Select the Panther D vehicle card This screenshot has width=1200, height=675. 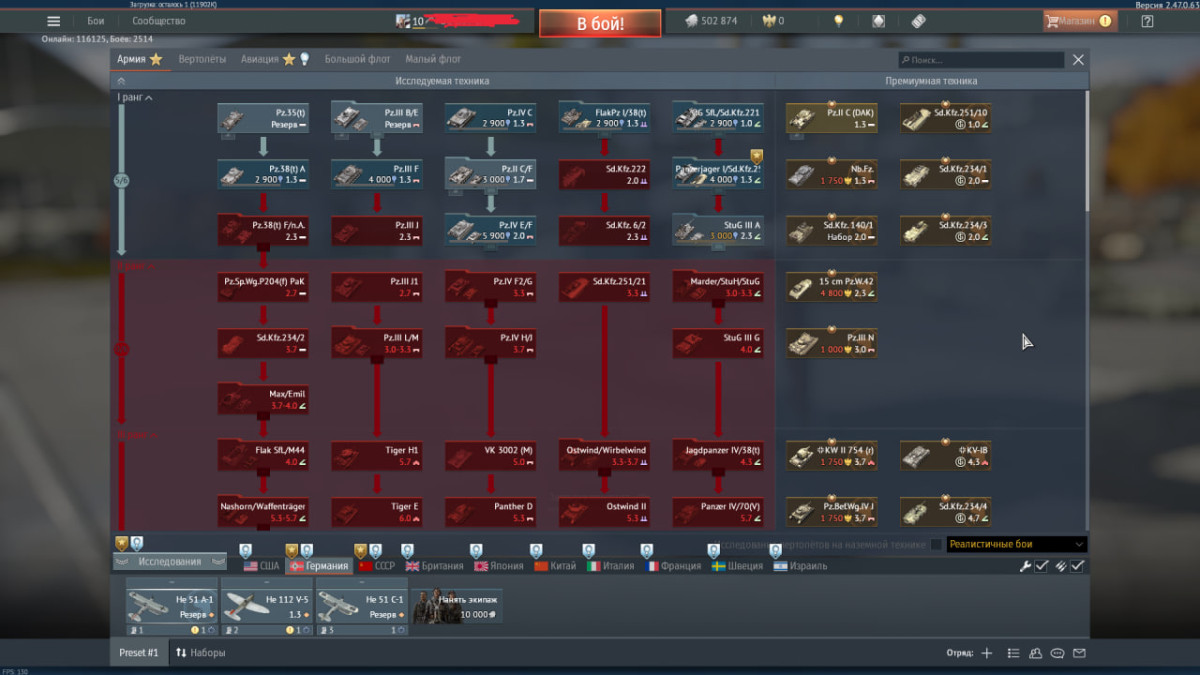[491, 511]
